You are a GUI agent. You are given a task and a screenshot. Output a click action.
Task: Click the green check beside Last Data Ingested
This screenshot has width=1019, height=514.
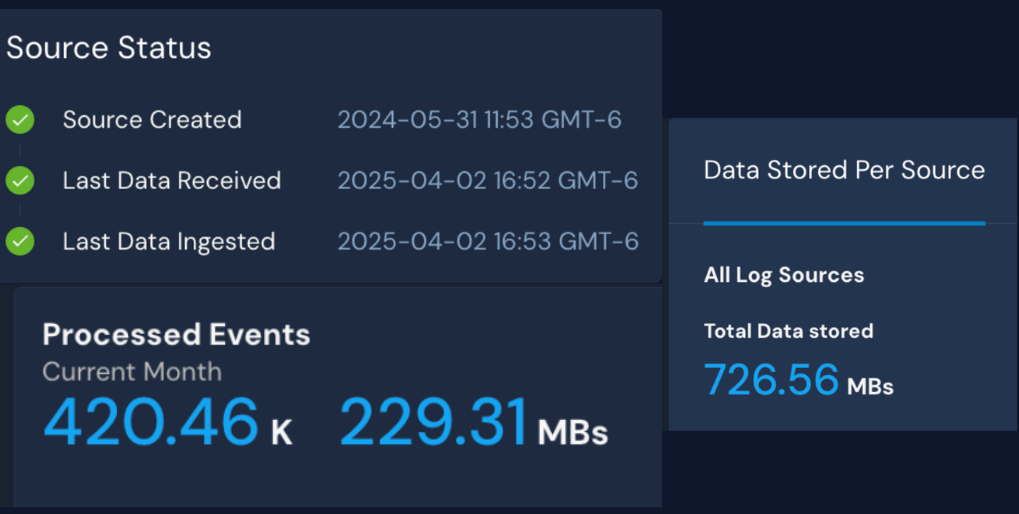(x=20, y=242)
